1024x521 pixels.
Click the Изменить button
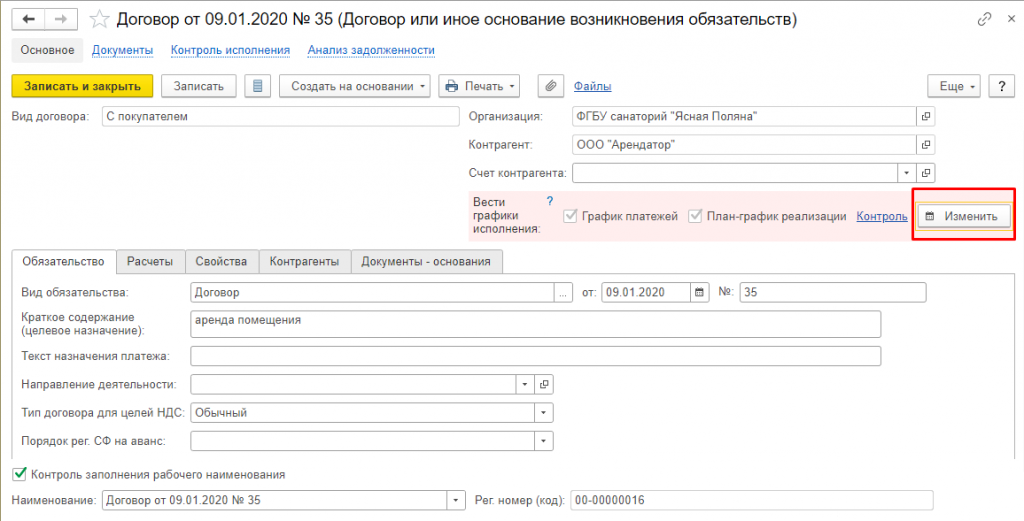(x=963, y=216)
